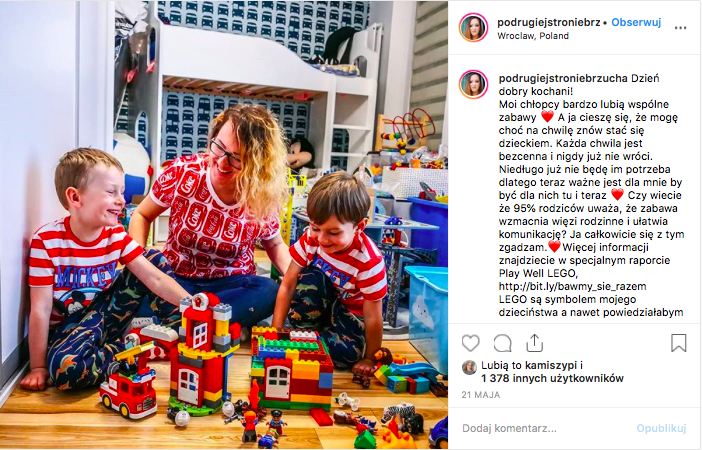
Task: Open podrugiejstroniebrz username in the header
Action: (x=549, y=22)
